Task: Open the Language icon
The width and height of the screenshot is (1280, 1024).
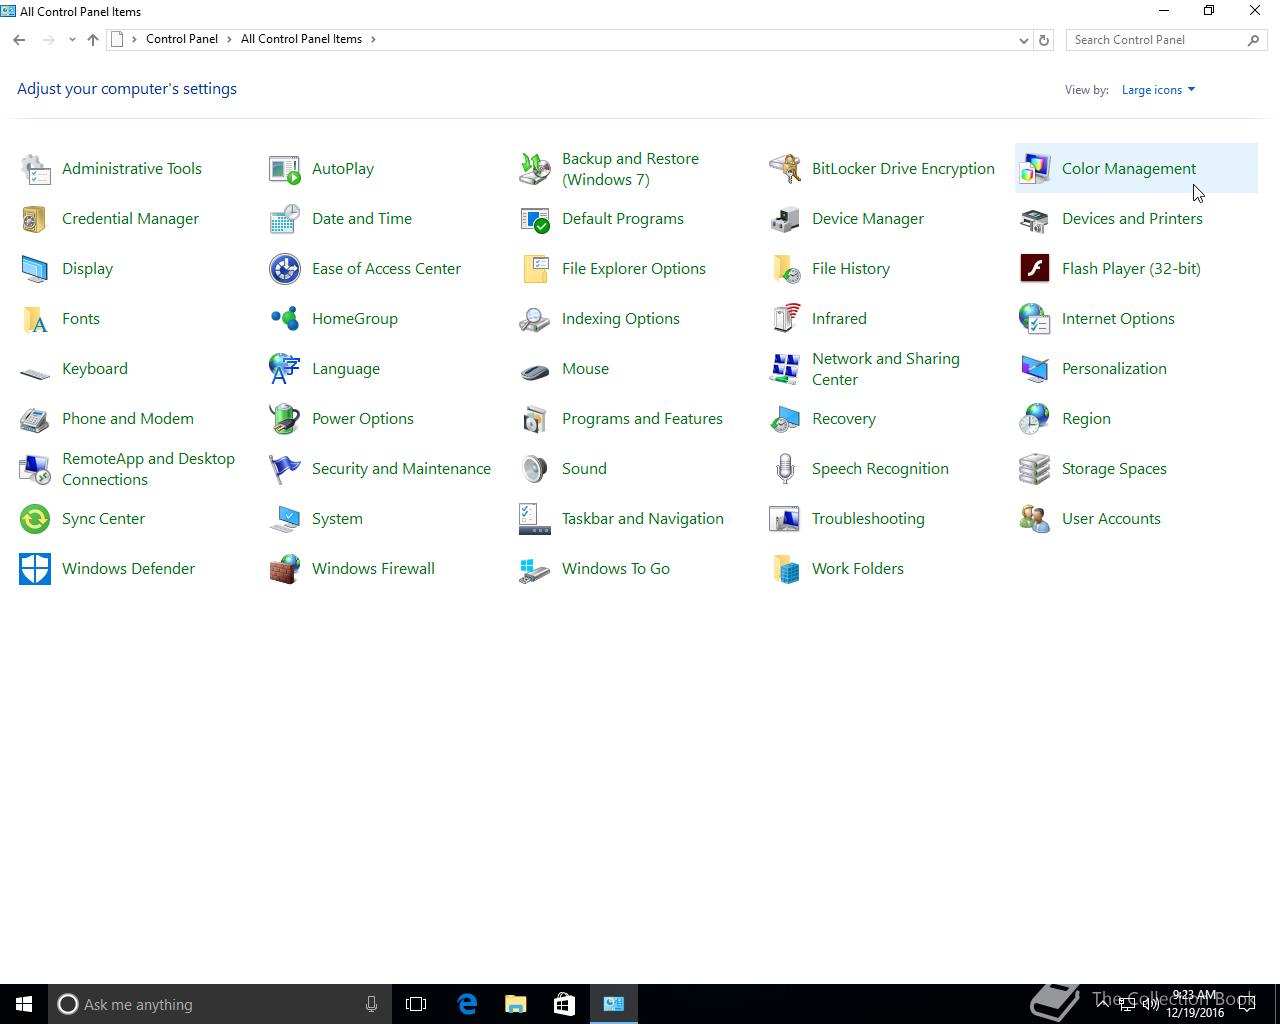Action: click(285, 369)
